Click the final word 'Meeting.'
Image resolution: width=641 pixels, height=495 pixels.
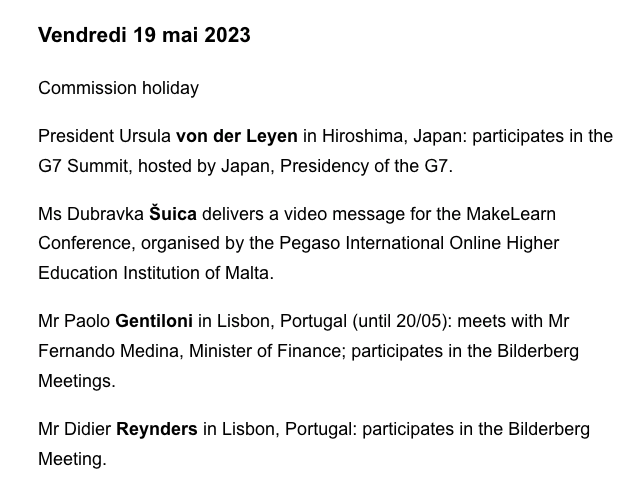click(x=72, y=459)
